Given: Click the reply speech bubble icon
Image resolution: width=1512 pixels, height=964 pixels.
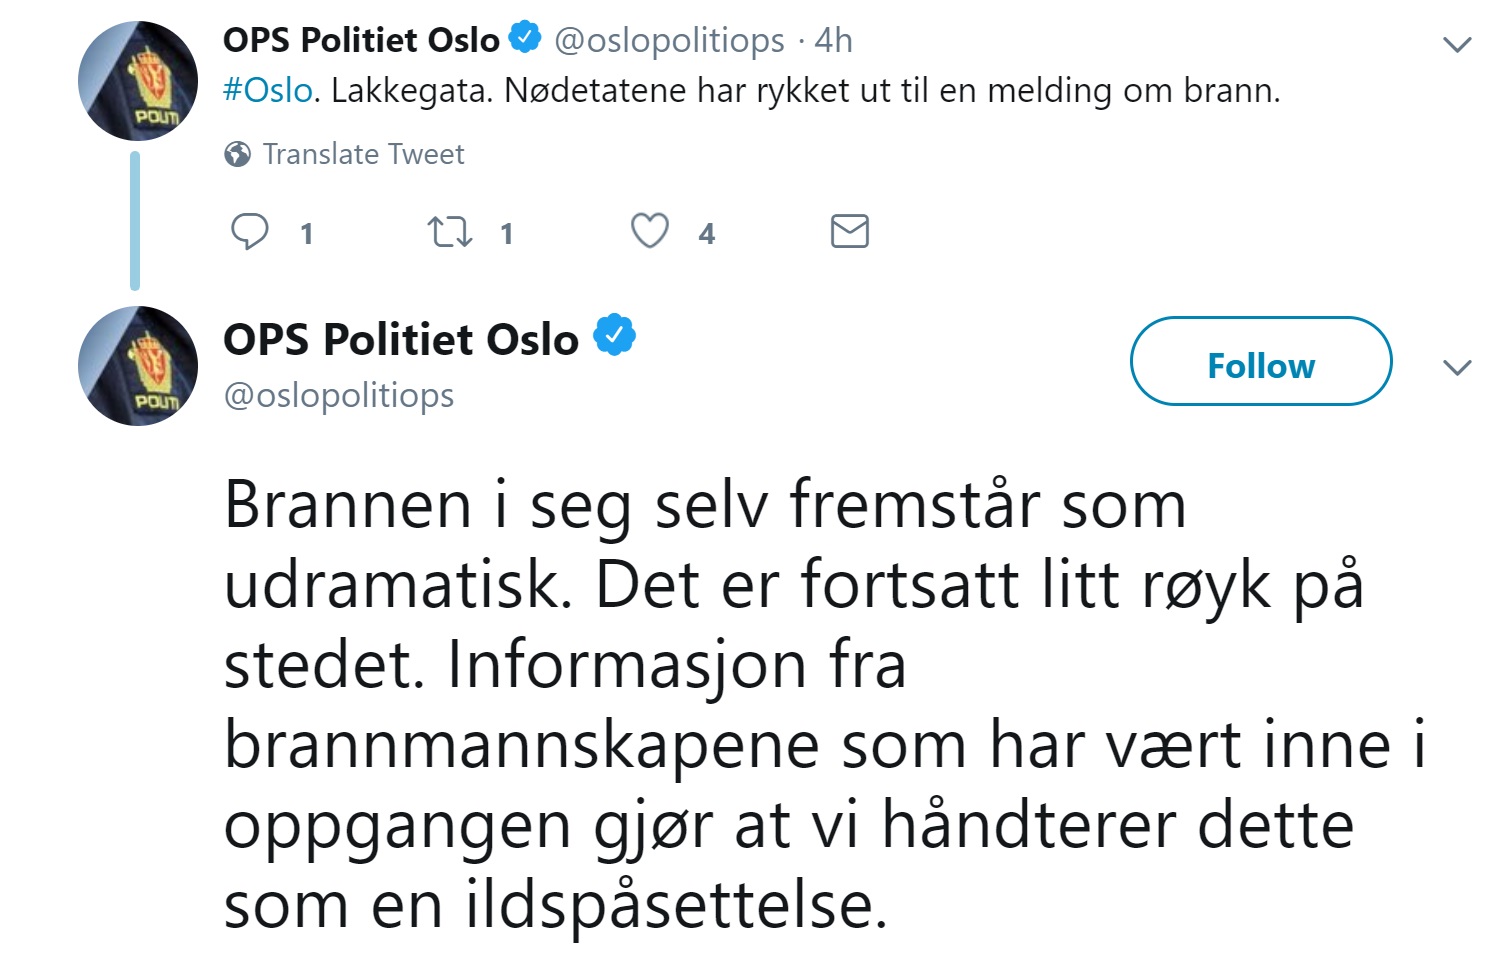Looking at the screenshot, I should pyautogui.click(x=250, y=232).
